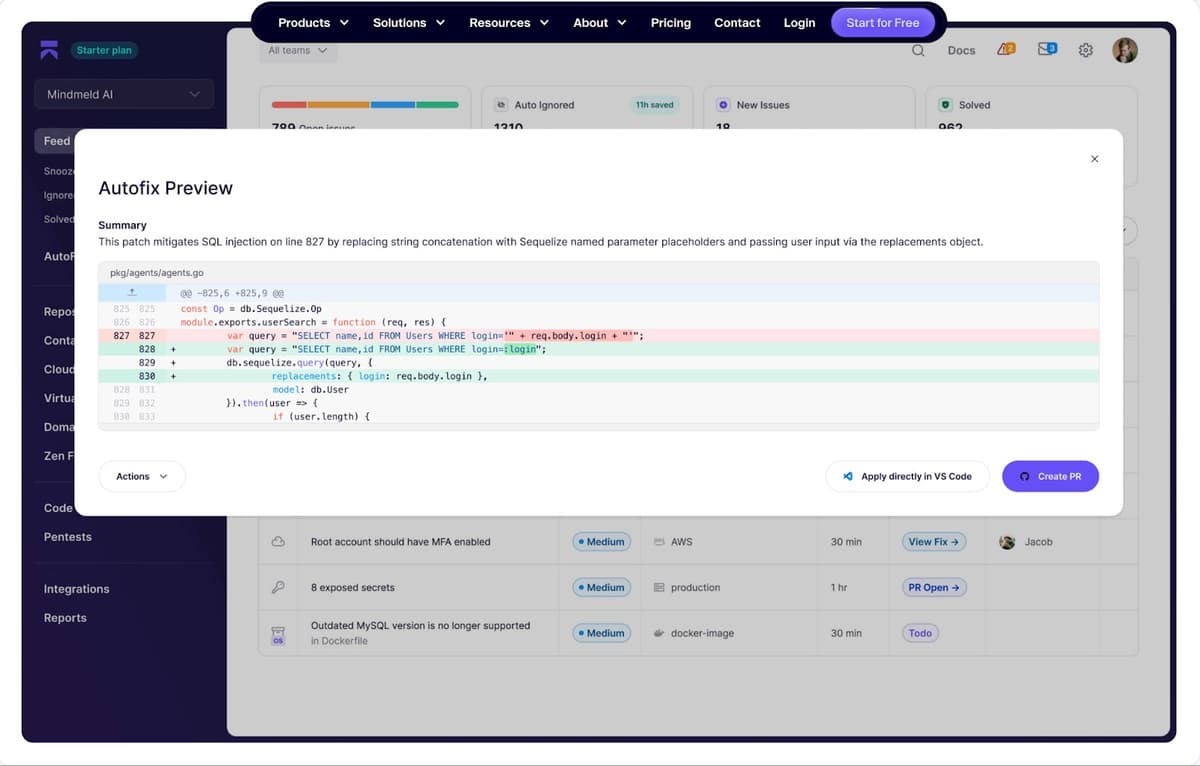The width and height of the screenshot is (1200, 766).
Task: Click PR Open on exposed secrets row
Action: coord(933,588)
